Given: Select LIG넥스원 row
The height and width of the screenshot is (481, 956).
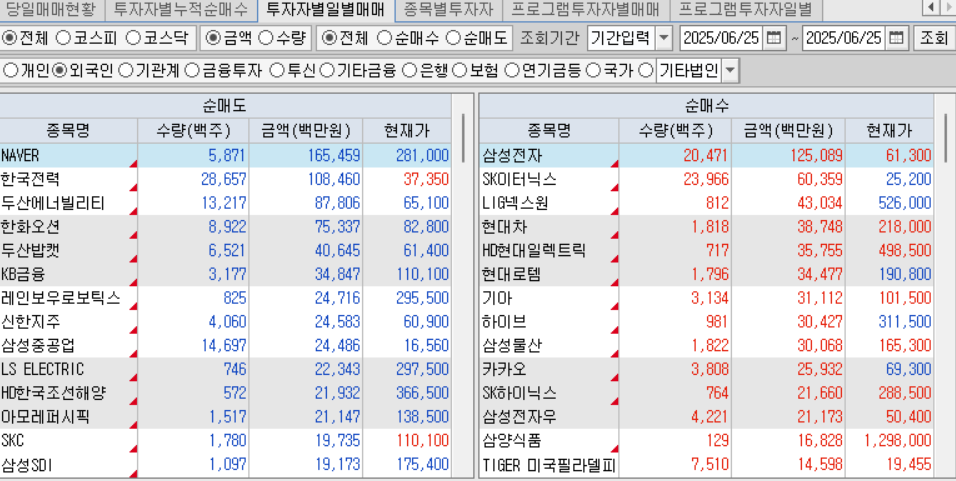Looking at the screenshot, I should pyautogui.click(x=706, y=203).
